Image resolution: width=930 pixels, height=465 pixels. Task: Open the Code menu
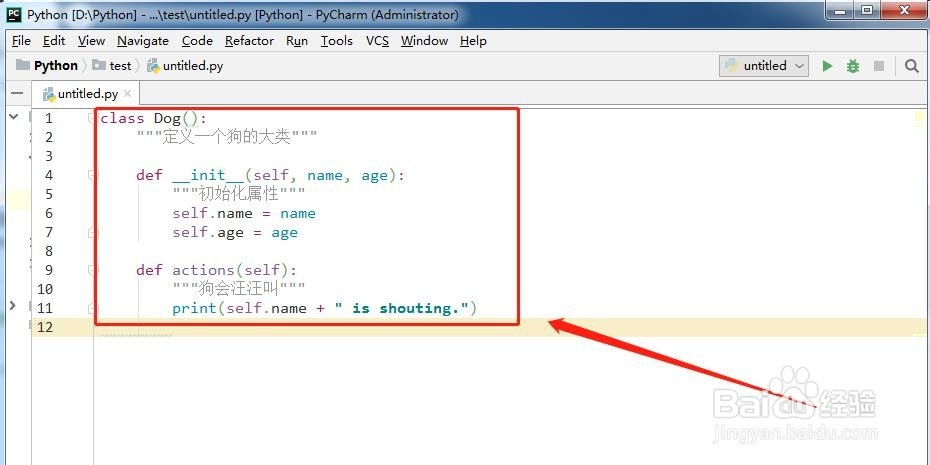coord(198,41)
